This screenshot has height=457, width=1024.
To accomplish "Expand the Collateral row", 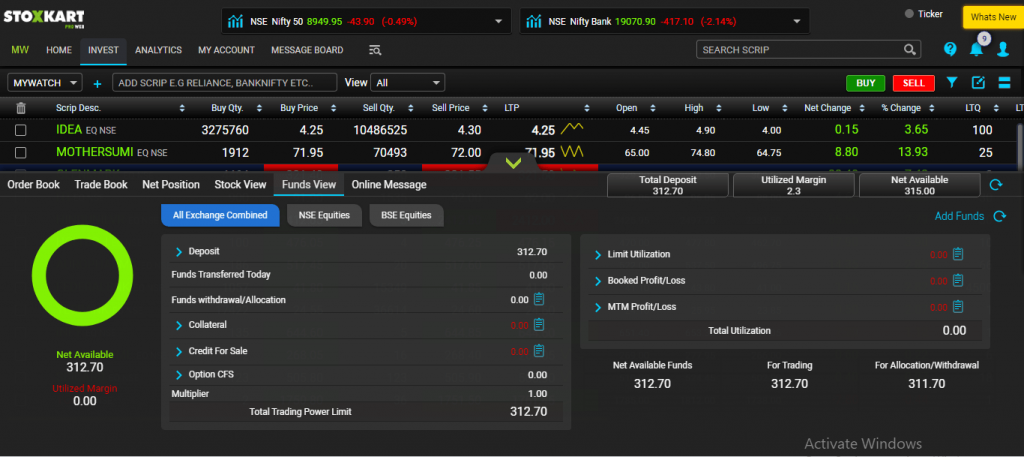I will pos(179,324).
